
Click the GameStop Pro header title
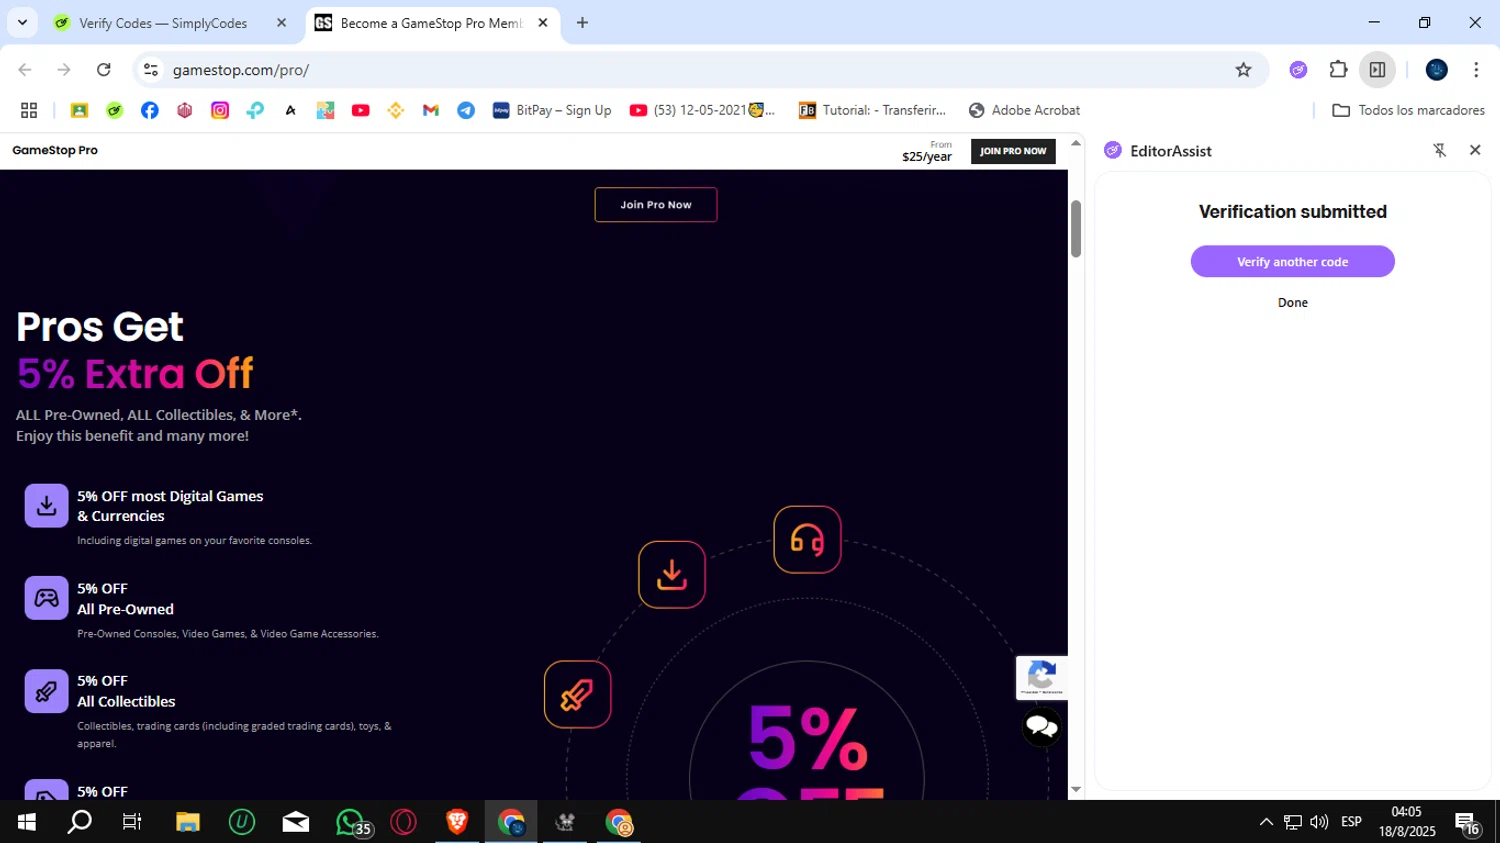coord(55,150)
